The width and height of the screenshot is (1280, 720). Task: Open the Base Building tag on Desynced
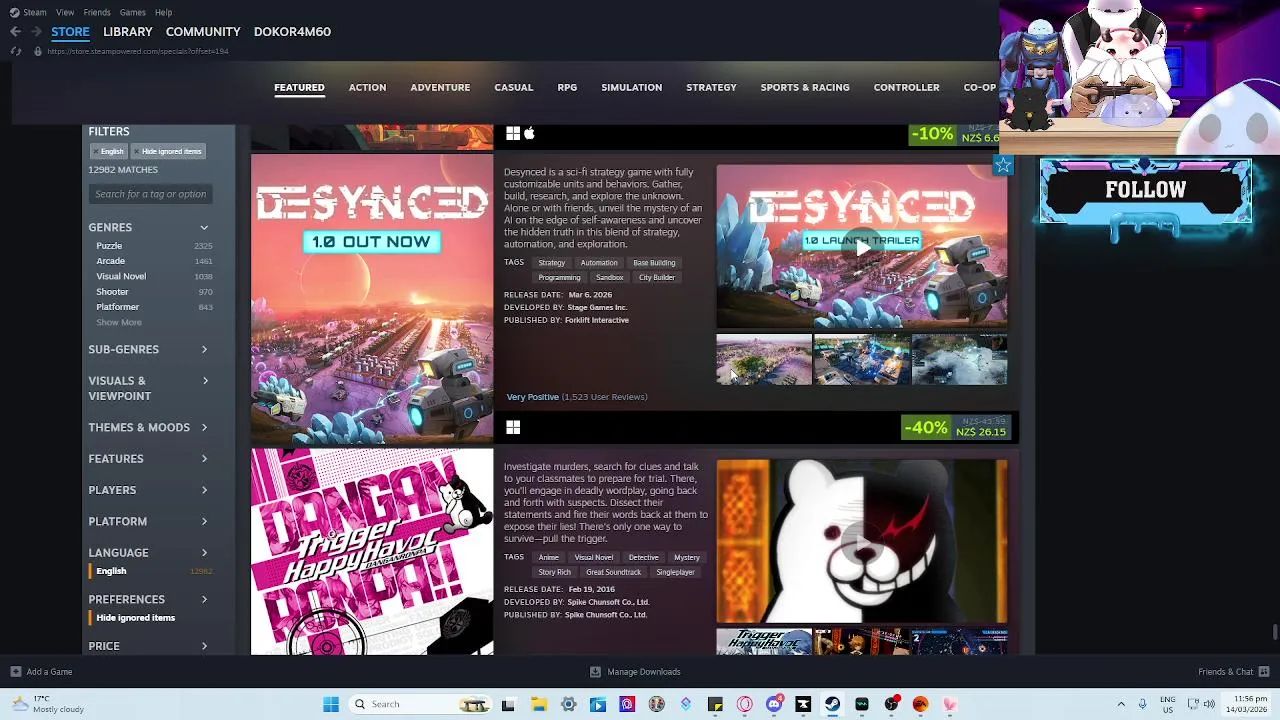click(x=654, y=263)
